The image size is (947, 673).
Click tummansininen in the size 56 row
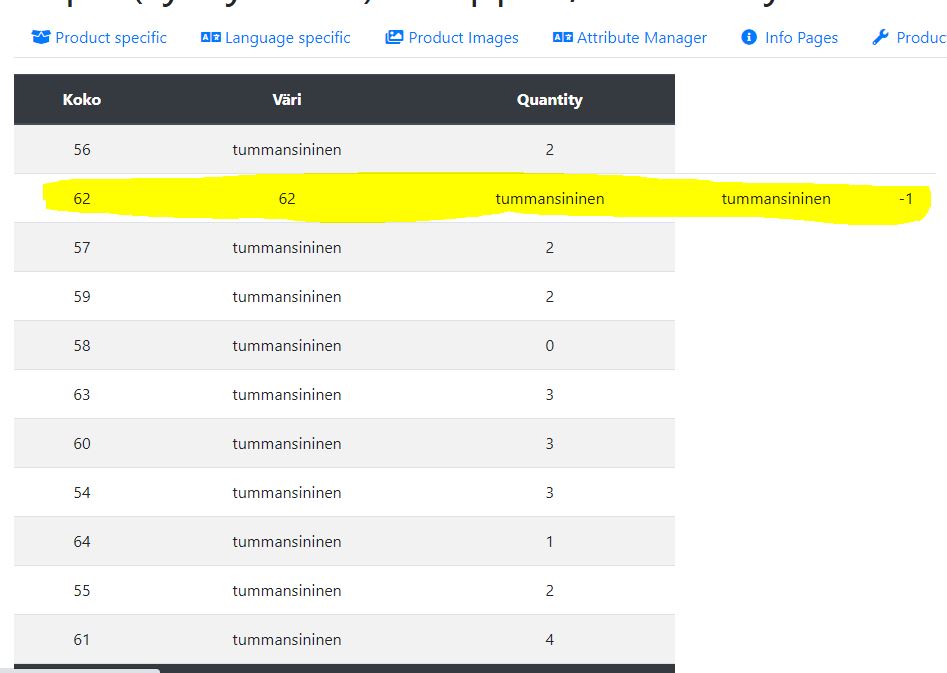[287, 150]
